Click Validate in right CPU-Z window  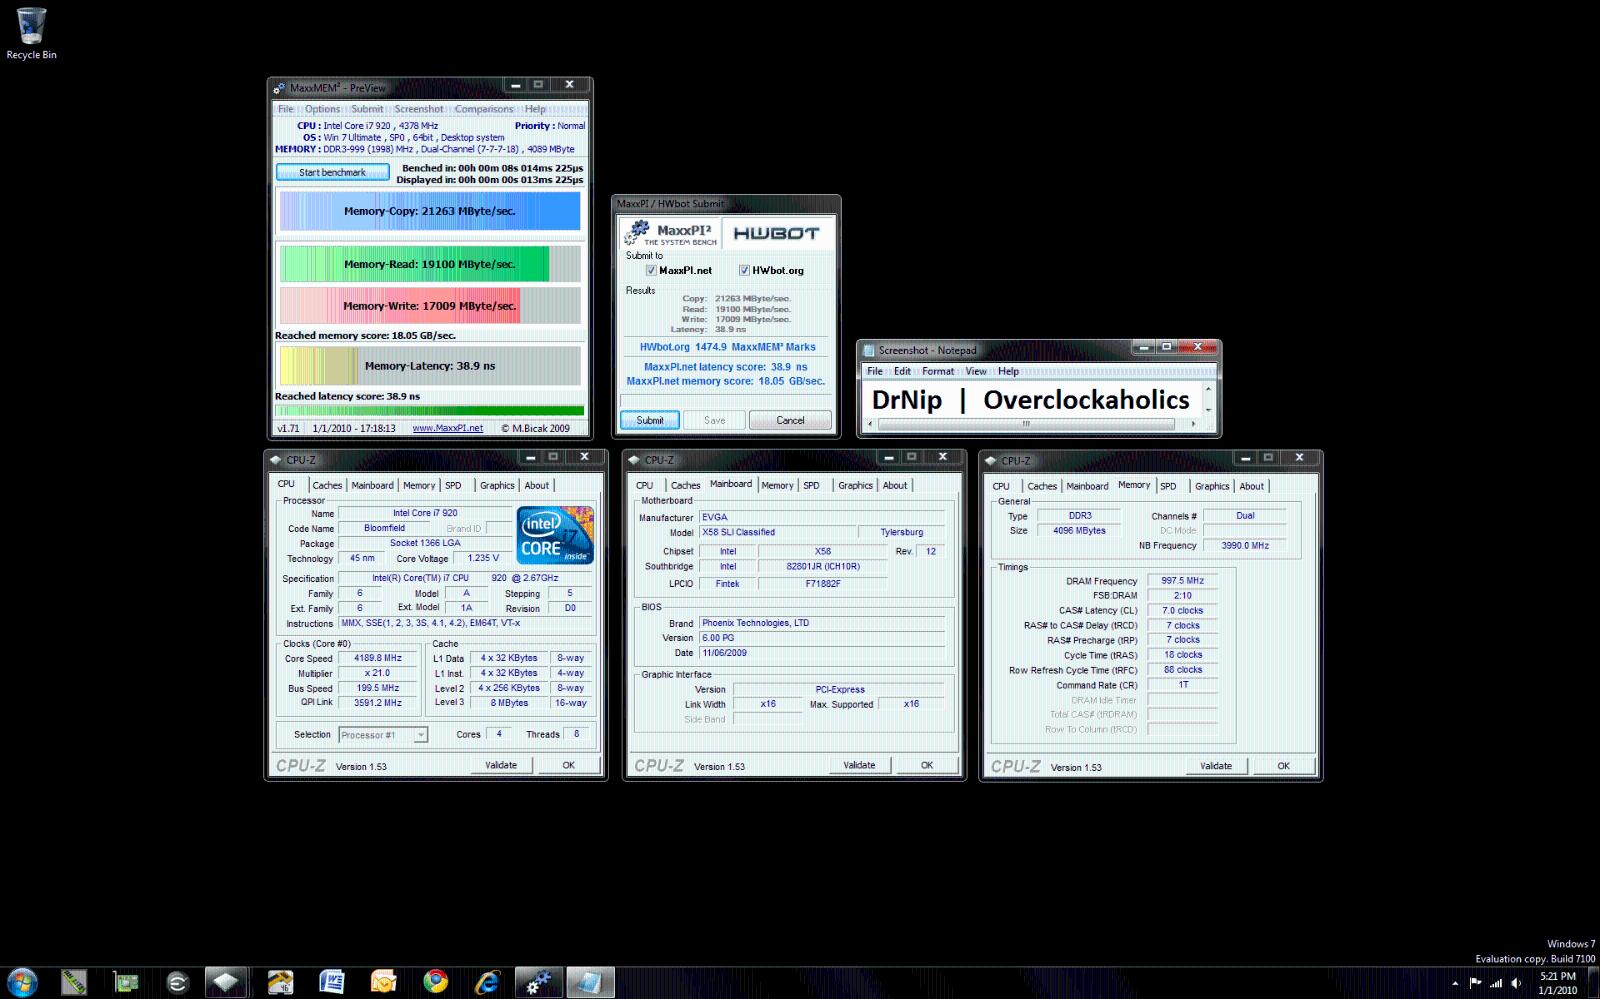(x=1216, y=766)
